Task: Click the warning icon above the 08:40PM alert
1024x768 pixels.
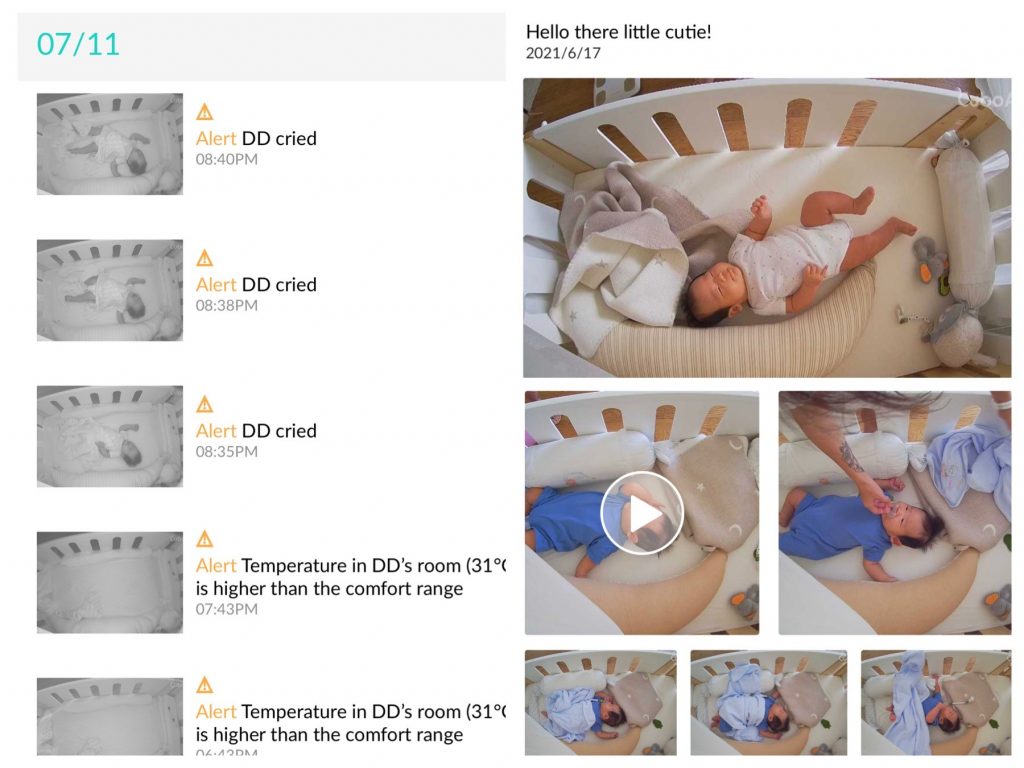Action: click(205, 112)
